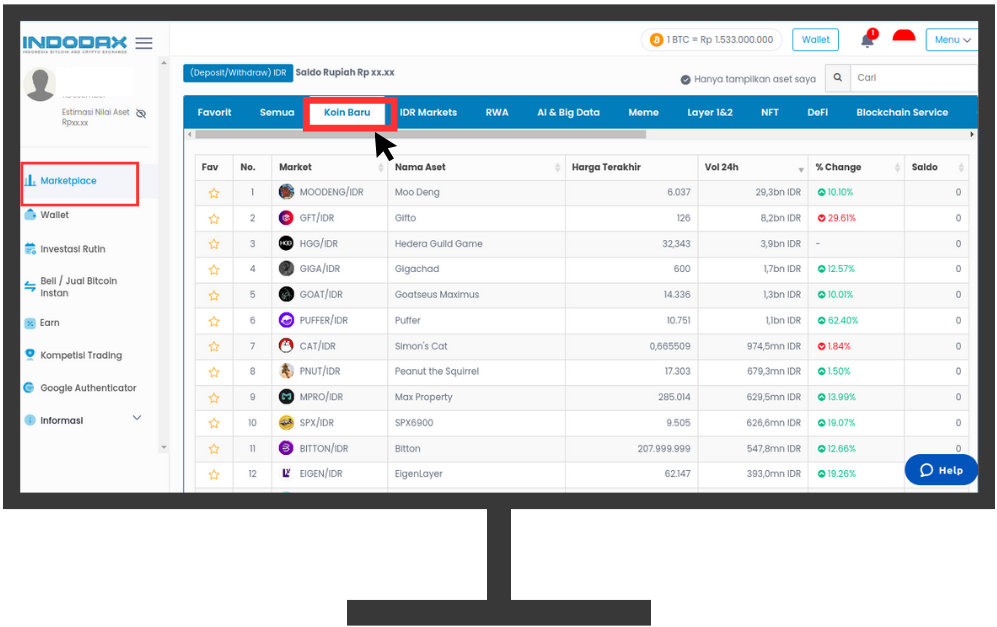The height and width of the screenshot is (627, 997).
Task: Switch to the Layer 1&2 tab
Action: pyautogui.click(x=710, y=113)
